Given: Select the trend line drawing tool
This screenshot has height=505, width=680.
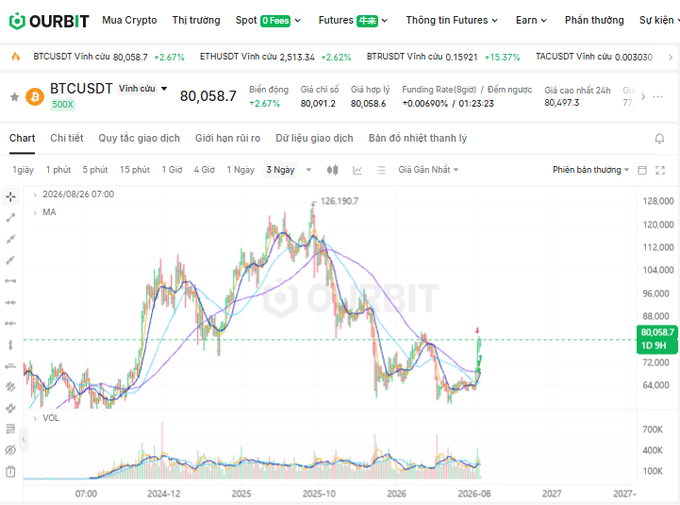Looking at the screenshot, I should pos(11,218).
